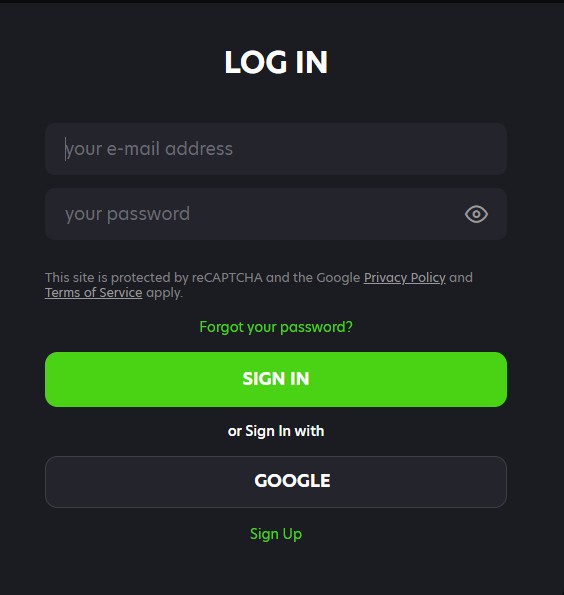
Task: Click the LOG IN heading text
Action: [276, 62]
